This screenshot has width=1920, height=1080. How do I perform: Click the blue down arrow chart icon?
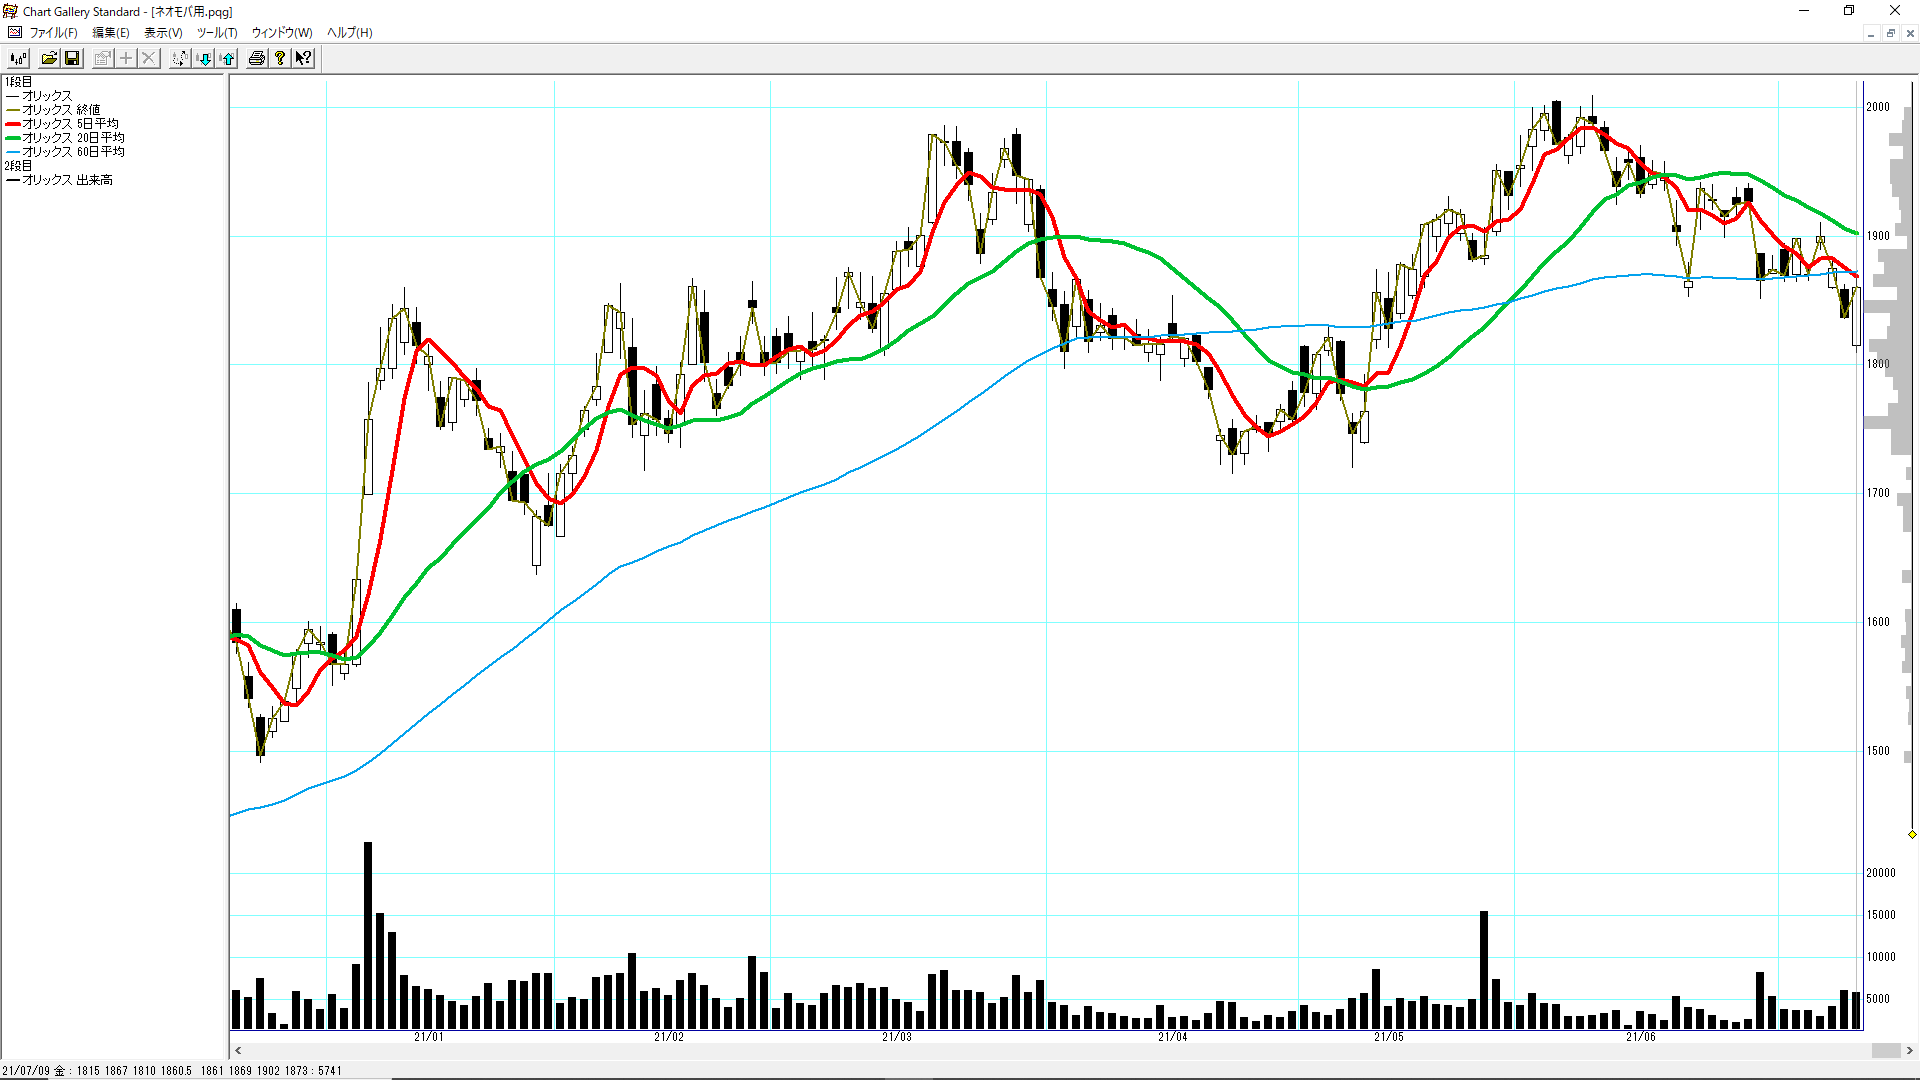point(205,58)
